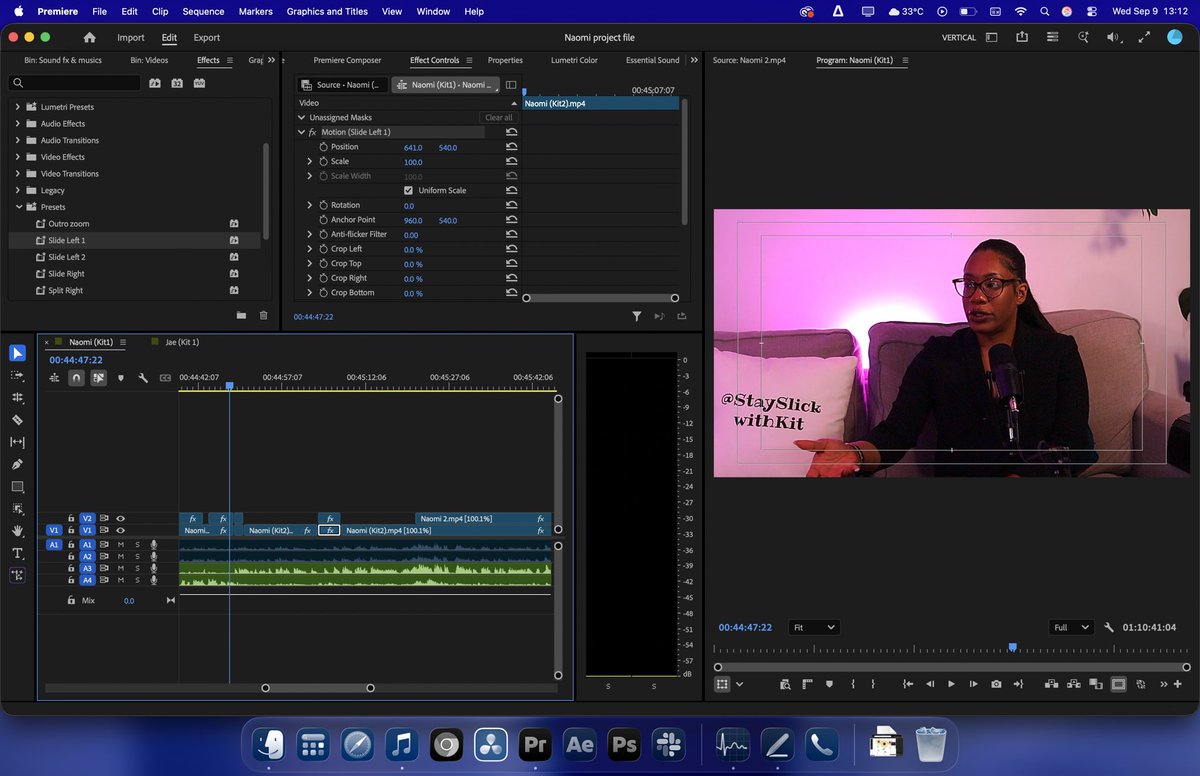
Task: Click Export Frame camera icon
Action: (x=996, y=684)
